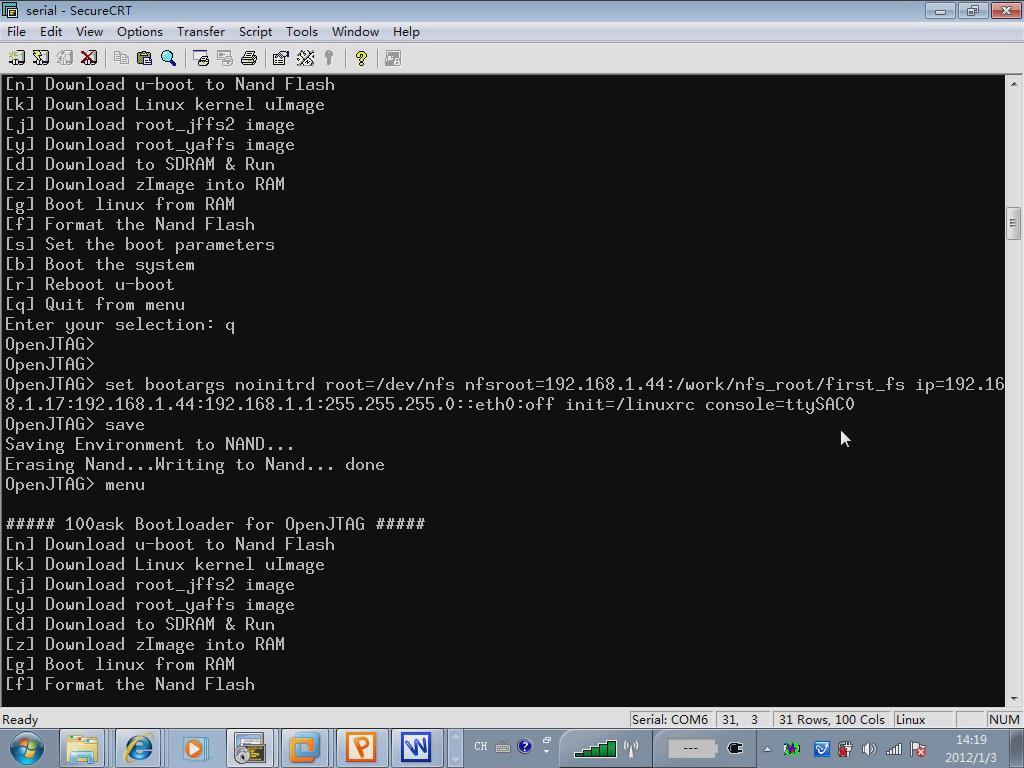Paste clipboard using the toolbar Paste icon

tap(144, 59)
